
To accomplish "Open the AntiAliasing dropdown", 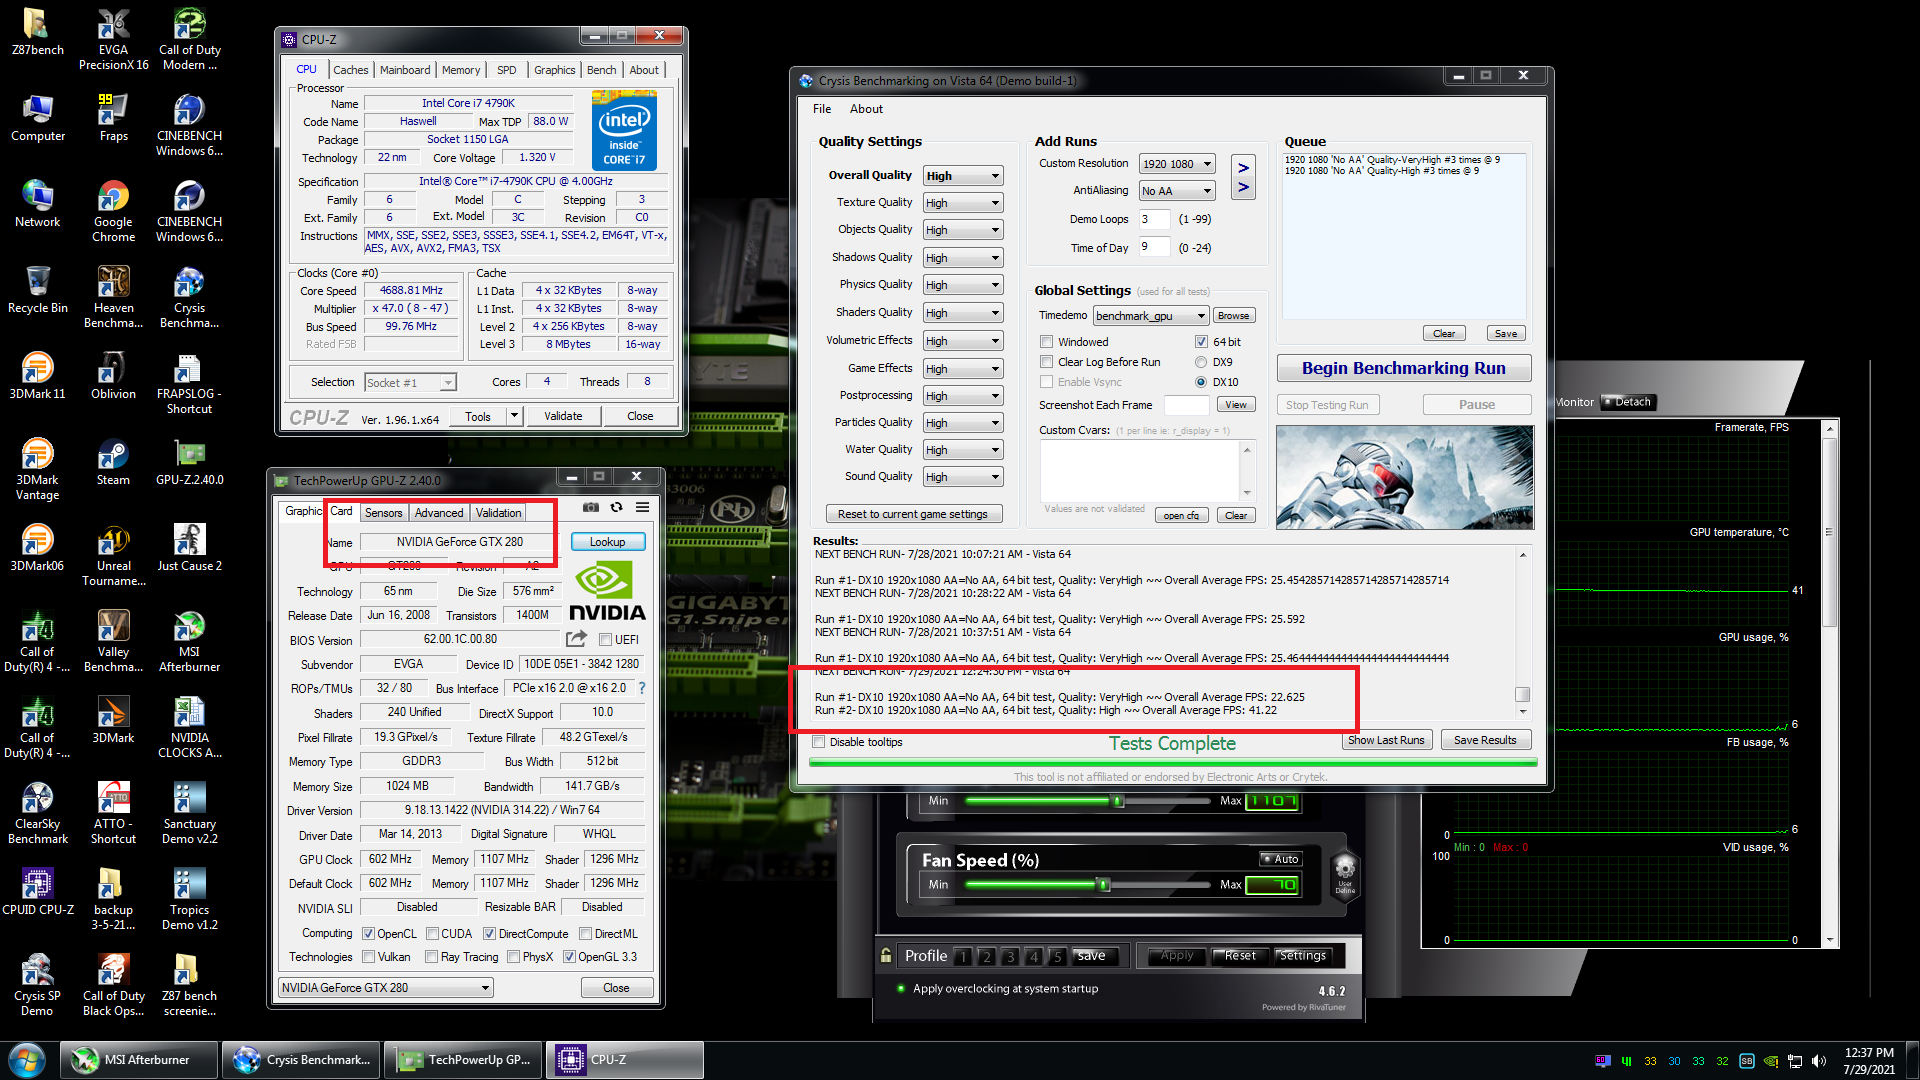I will click(1177, 191).
